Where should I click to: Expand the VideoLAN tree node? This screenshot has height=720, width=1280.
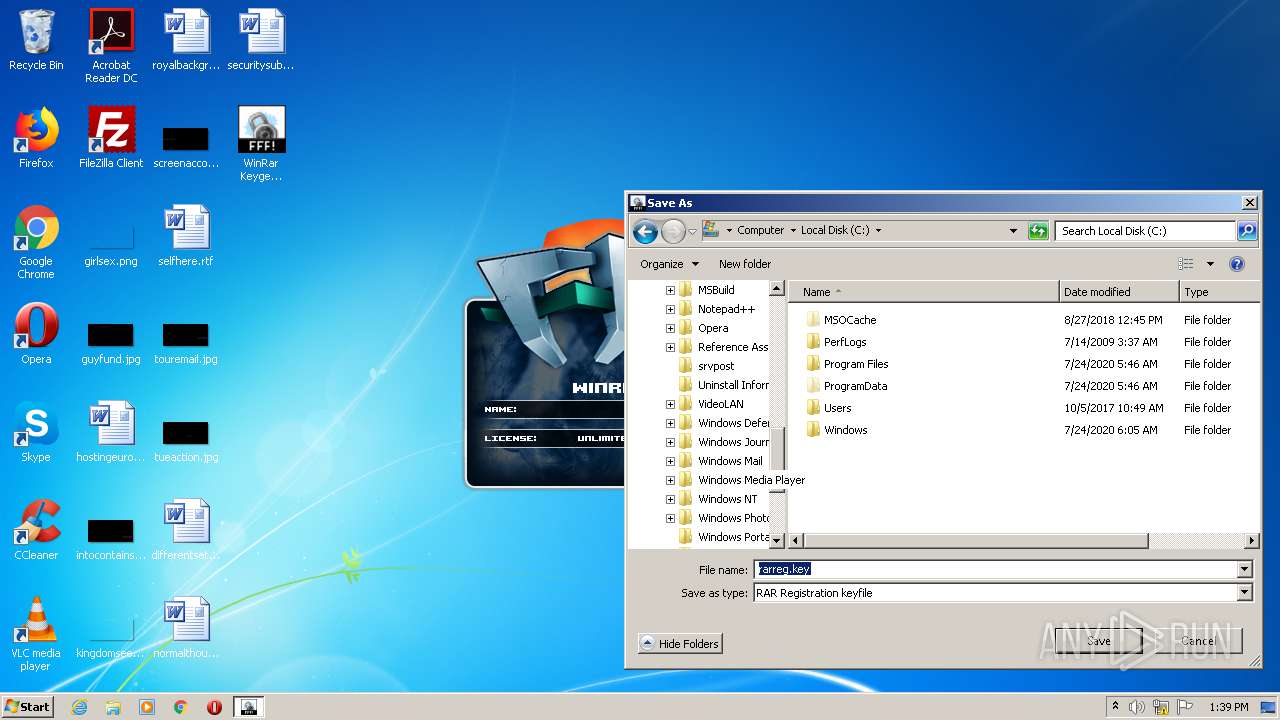[x=670, y=404]
